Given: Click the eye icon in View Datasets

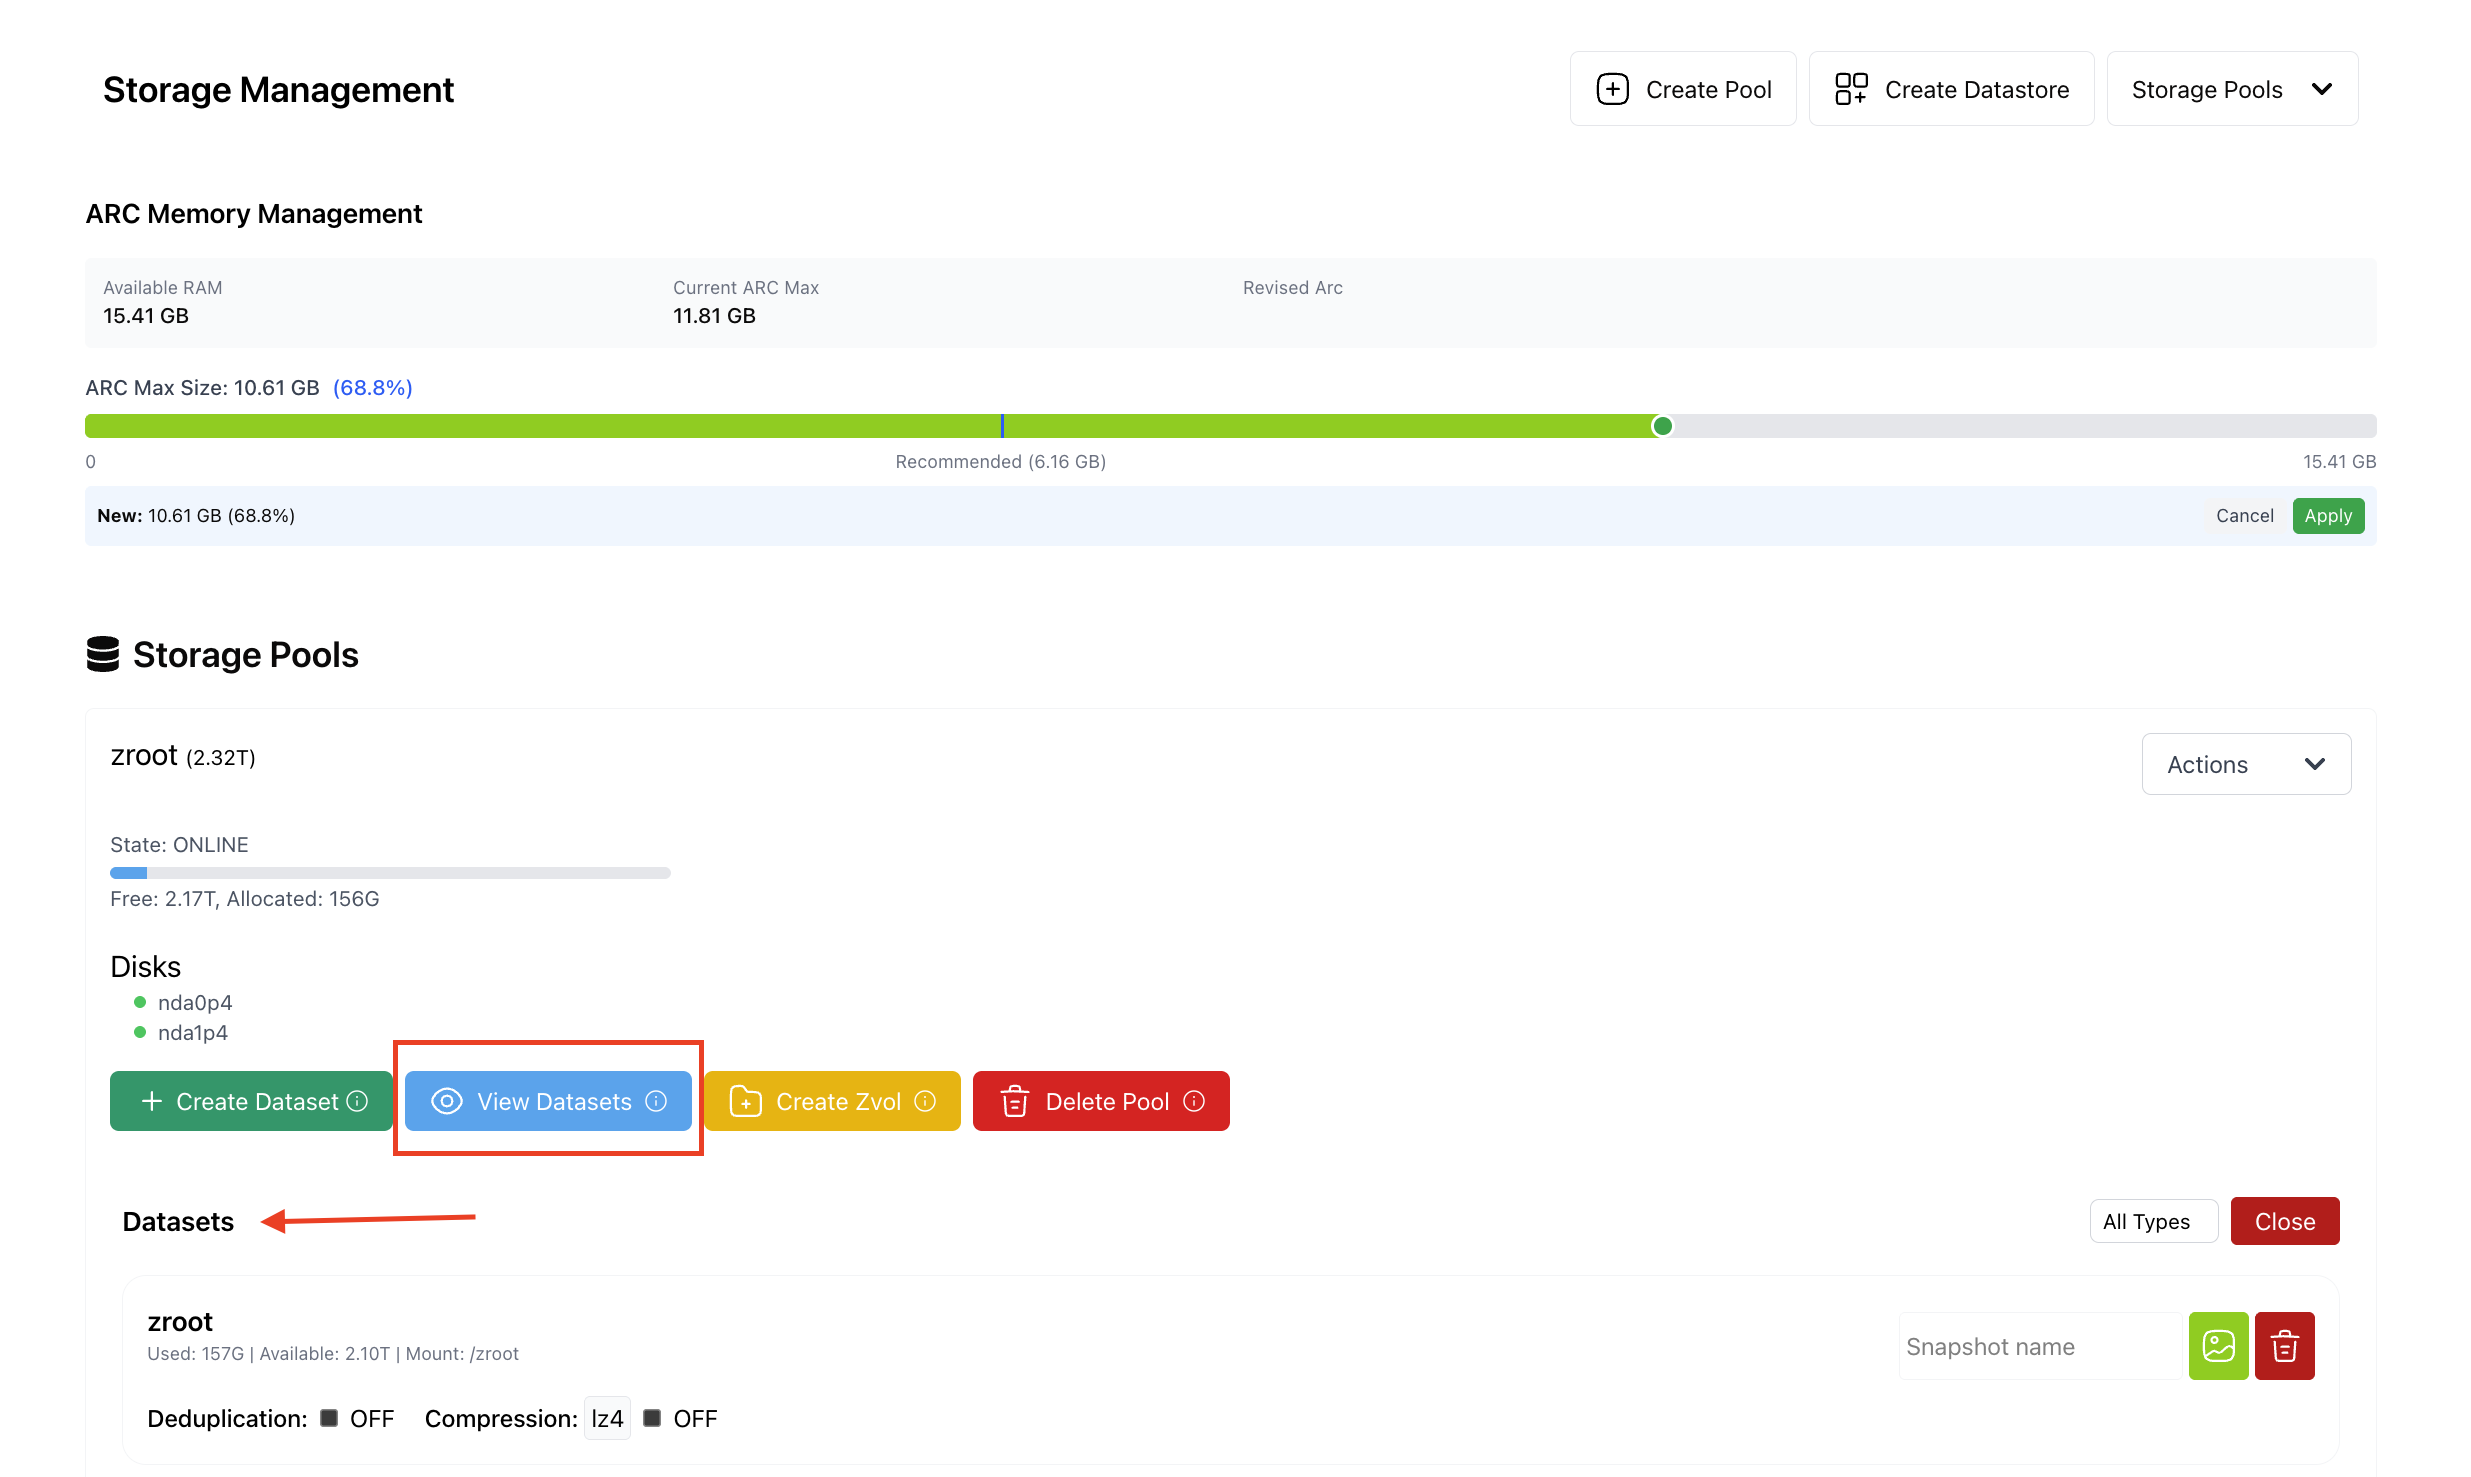Looking at the screenshot, I should 446,1101.
